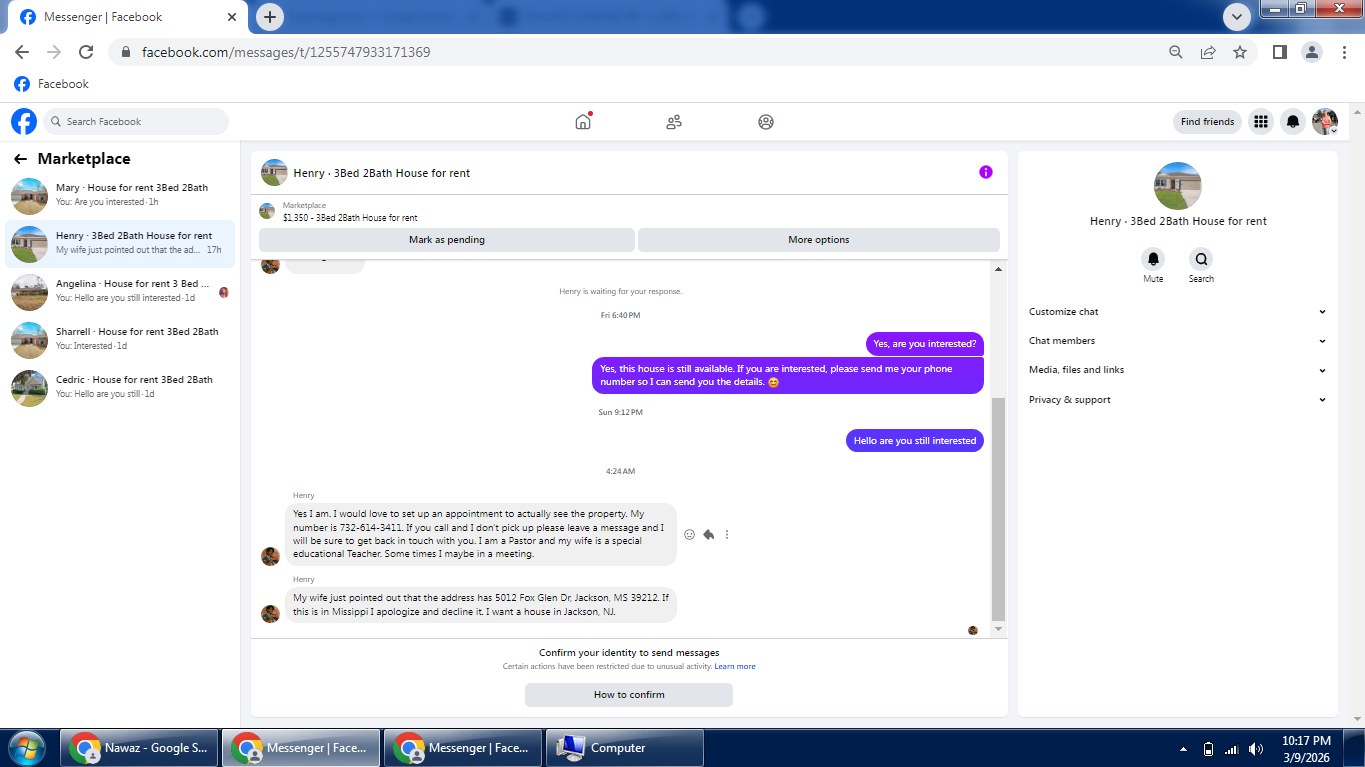
Task: Mute this conversation with the bell icon
Action: pos(1153,259)
